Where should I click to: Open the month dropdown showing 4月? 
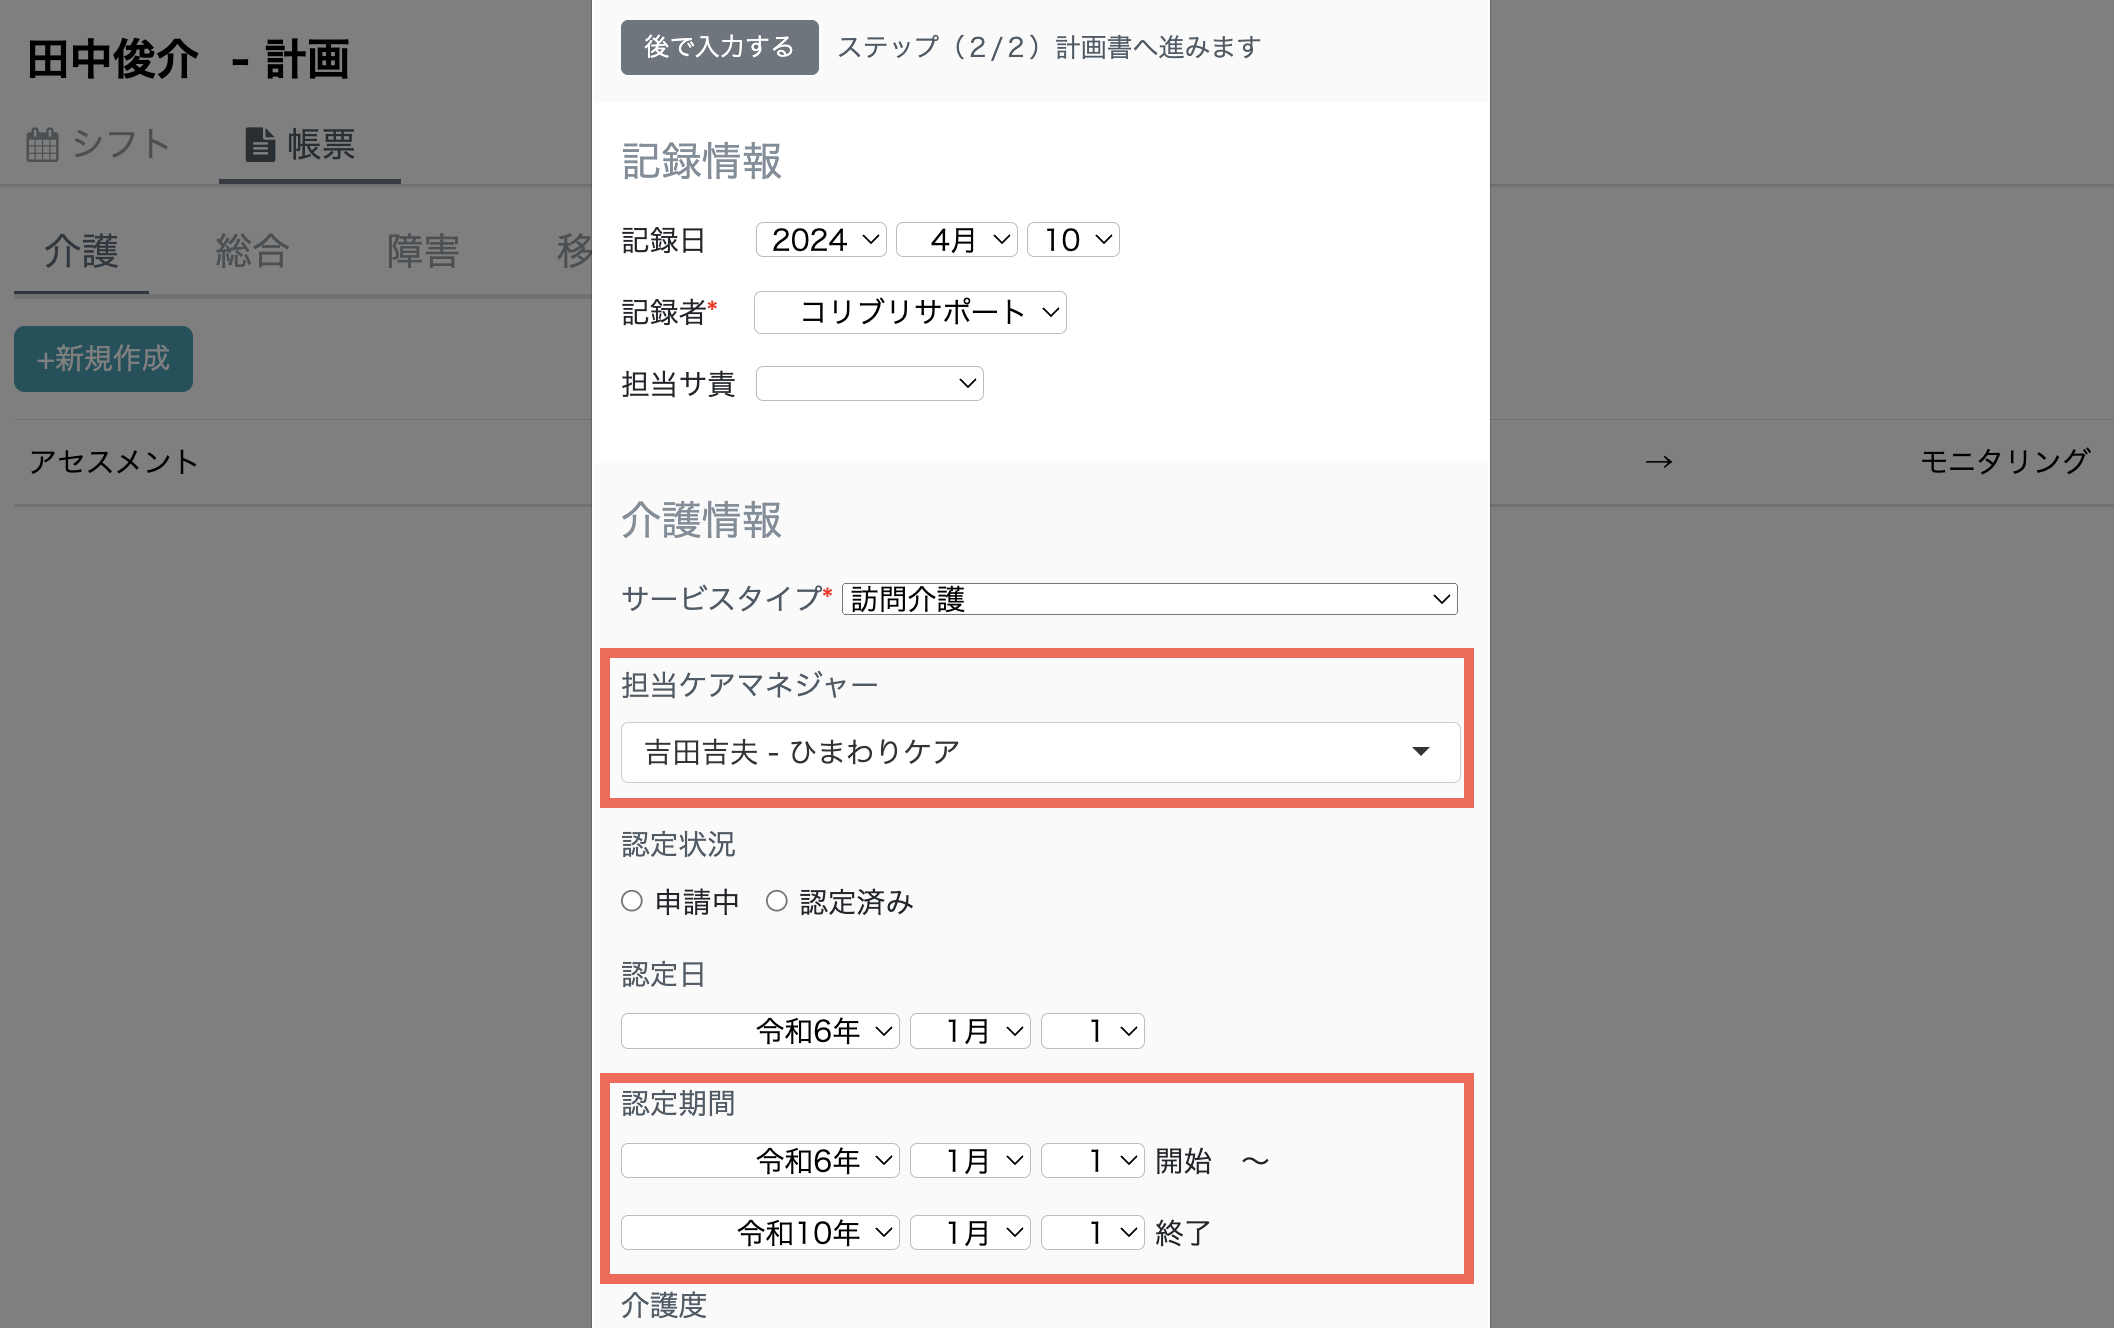pos(956,239)
